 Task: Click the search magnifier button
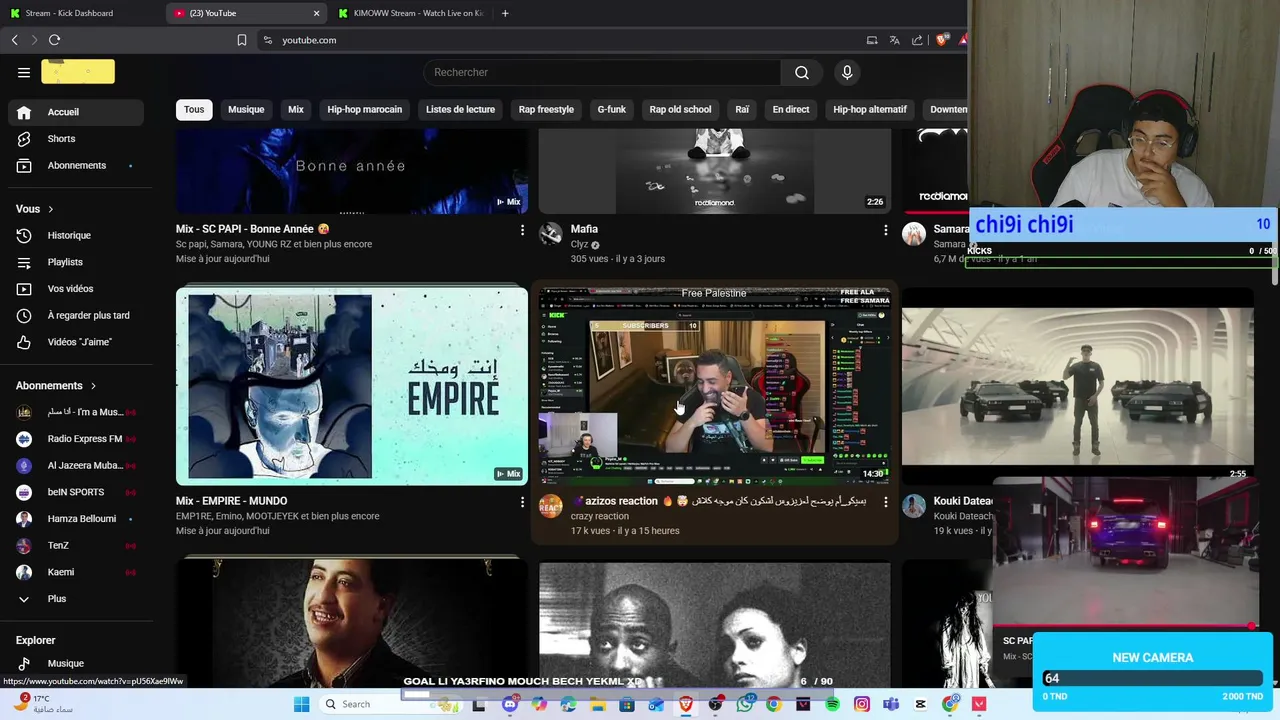click(802, 72)
